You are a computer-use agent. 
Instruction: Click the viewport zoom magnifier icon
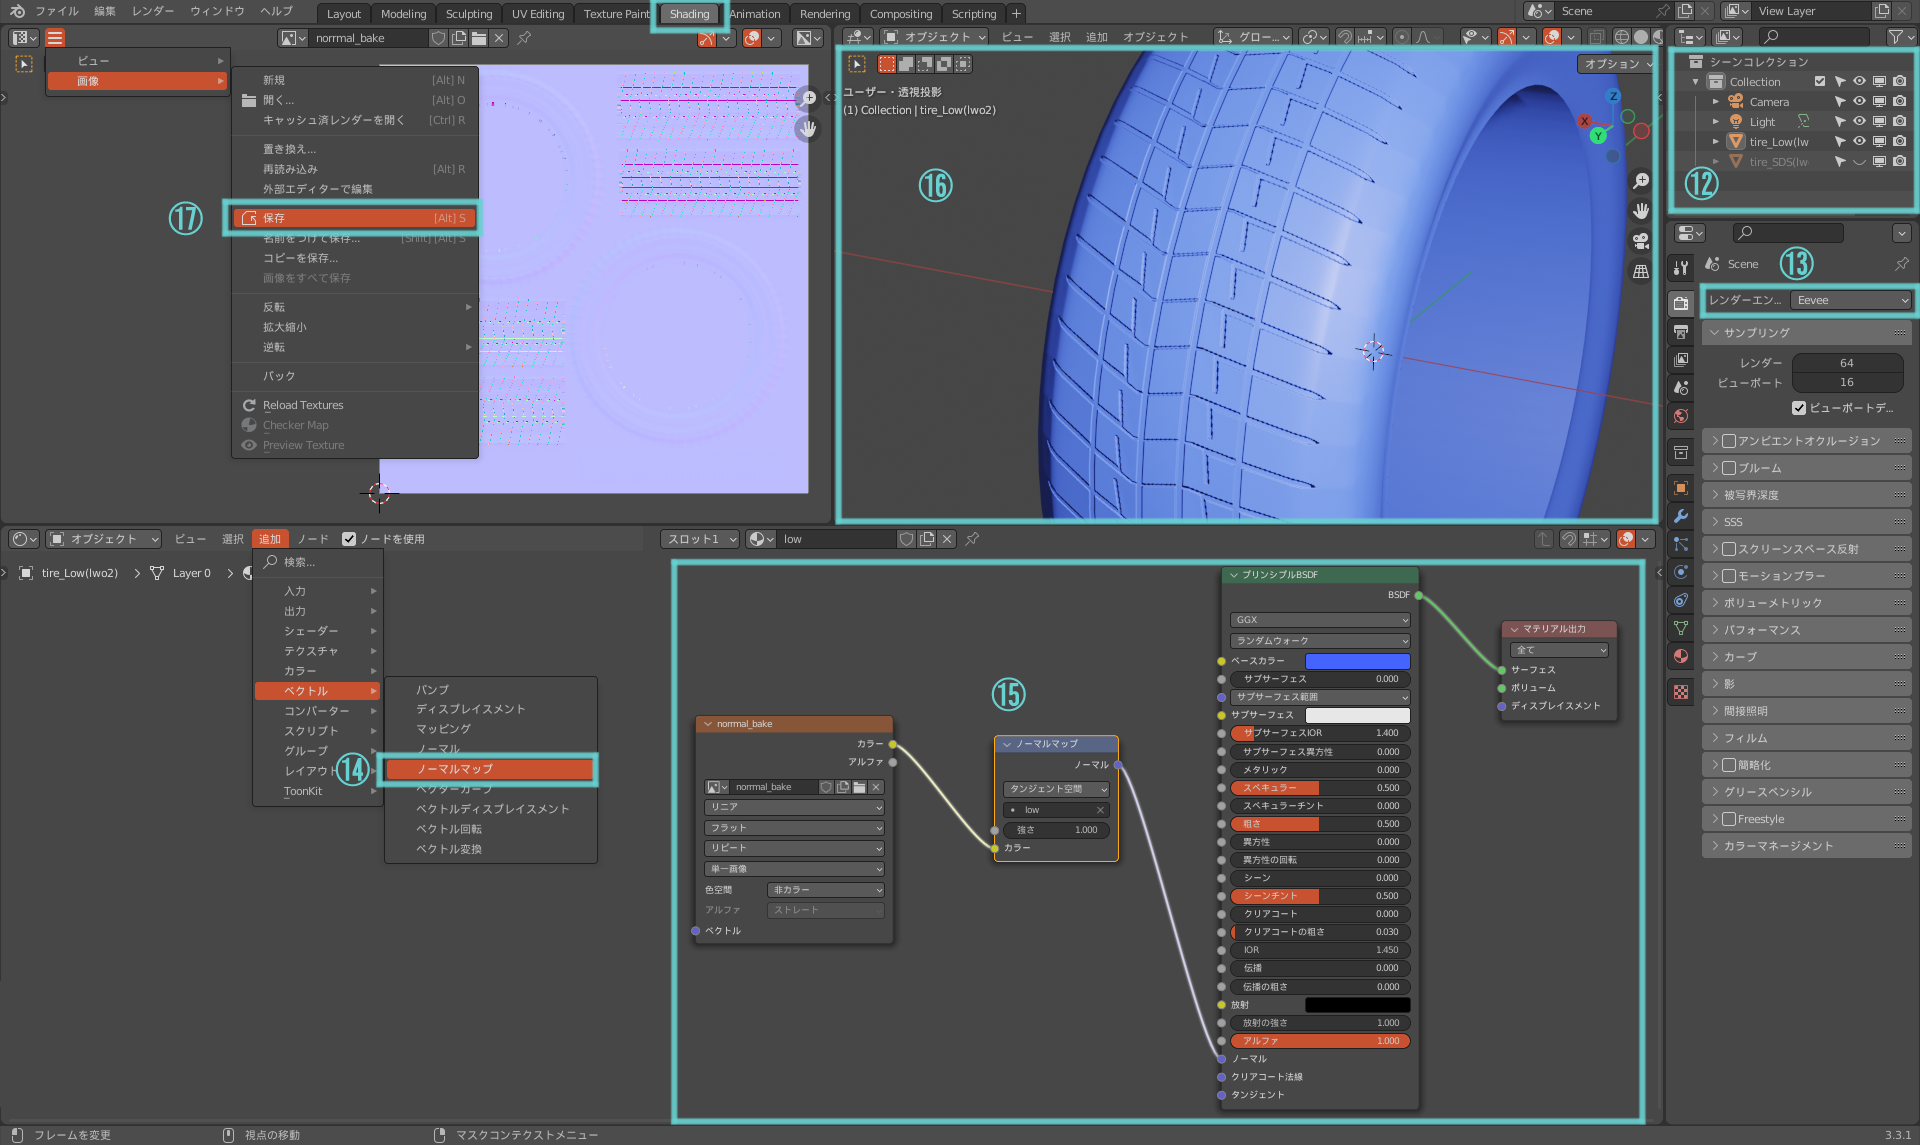click(x=1641, y=181)
